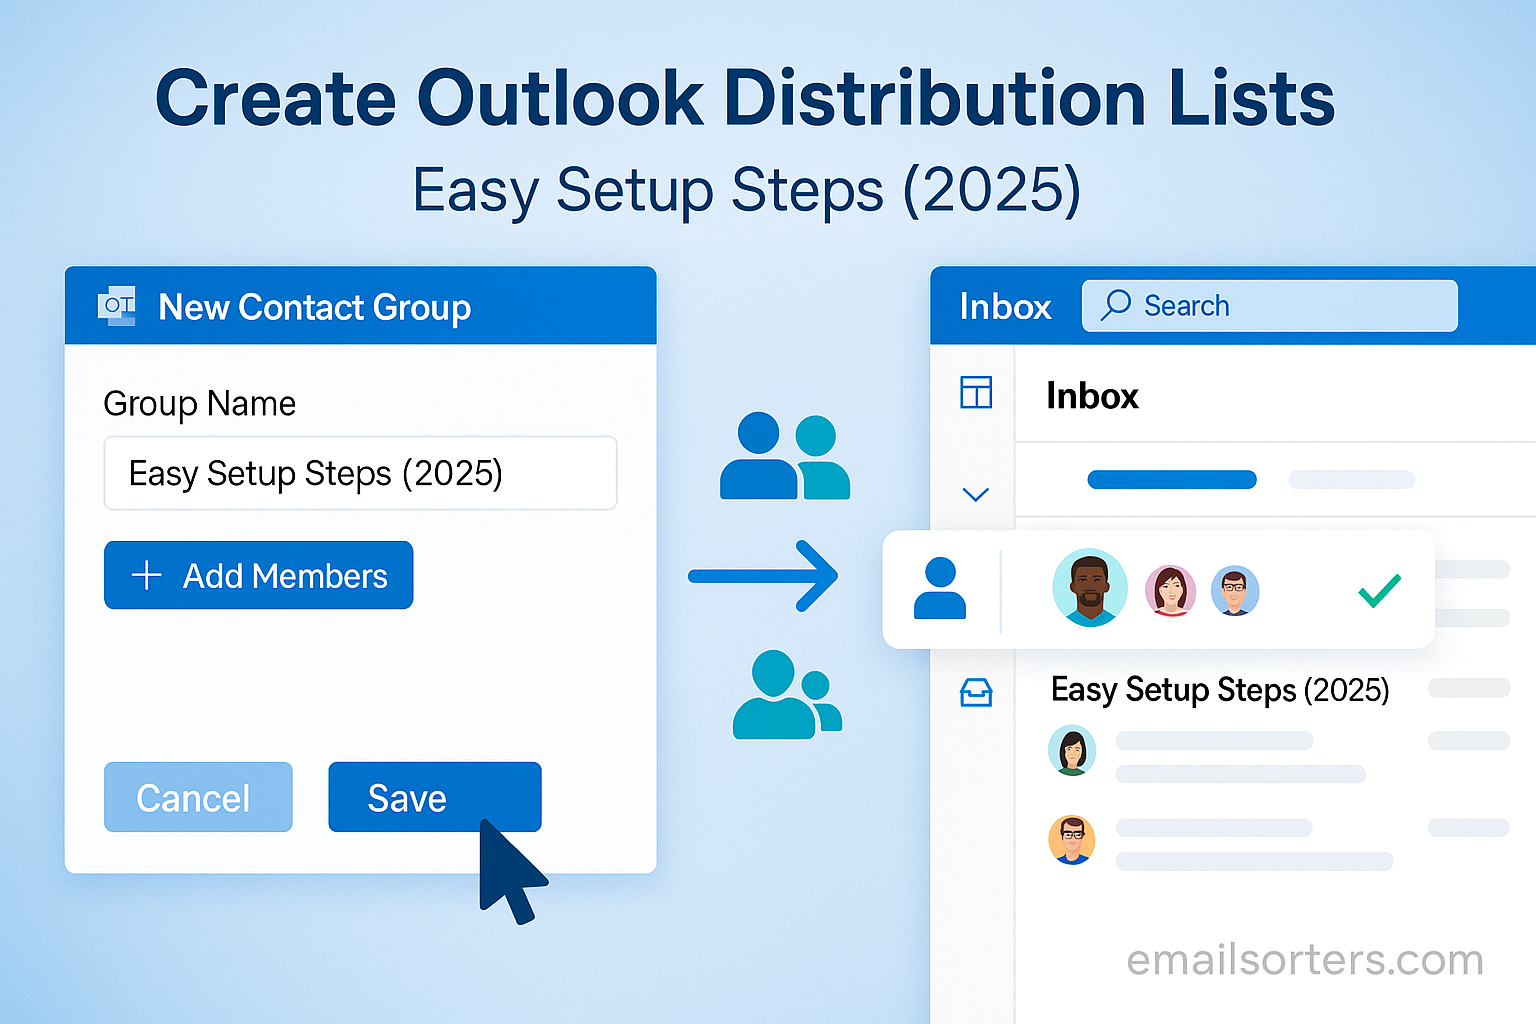Toggle the green checkmark on the contact card
Viewport: 1536px width, 1024px height.
(x=1379, y=590)
